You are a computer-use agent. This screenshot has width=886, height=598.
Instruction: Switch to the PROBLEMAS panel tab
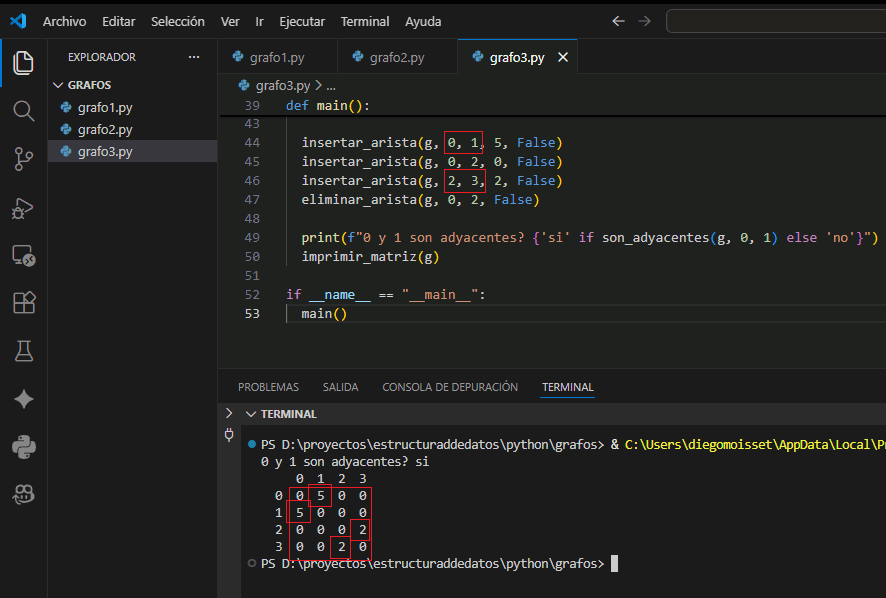(x=268, y=387)
